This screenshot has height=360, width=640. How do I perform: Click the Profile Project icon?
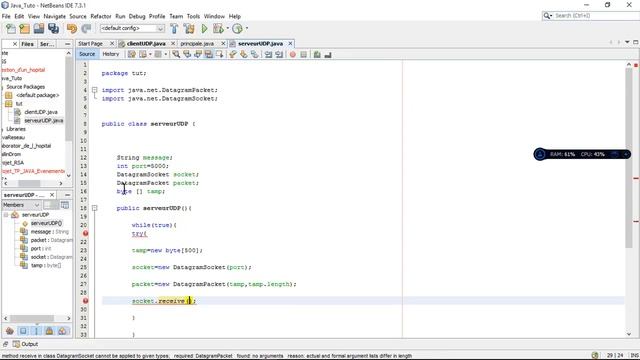click(x=237, y=29)
